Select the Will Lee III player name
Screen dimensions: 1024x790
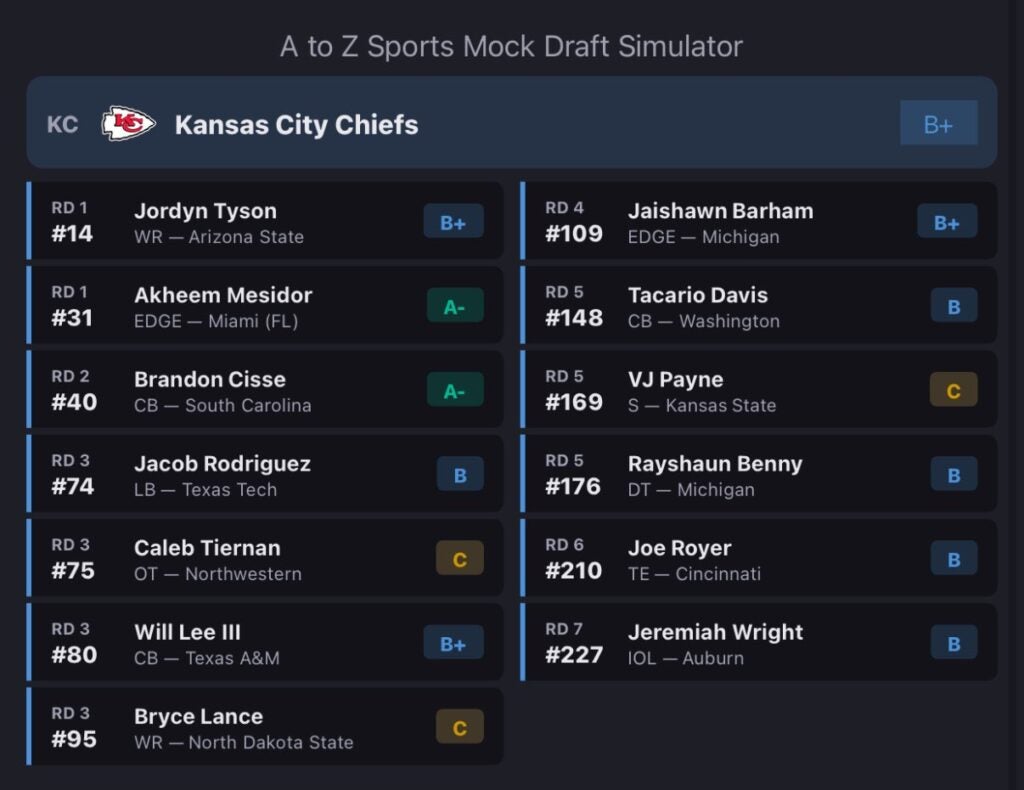pyautogui.click(x=187, y=632)
